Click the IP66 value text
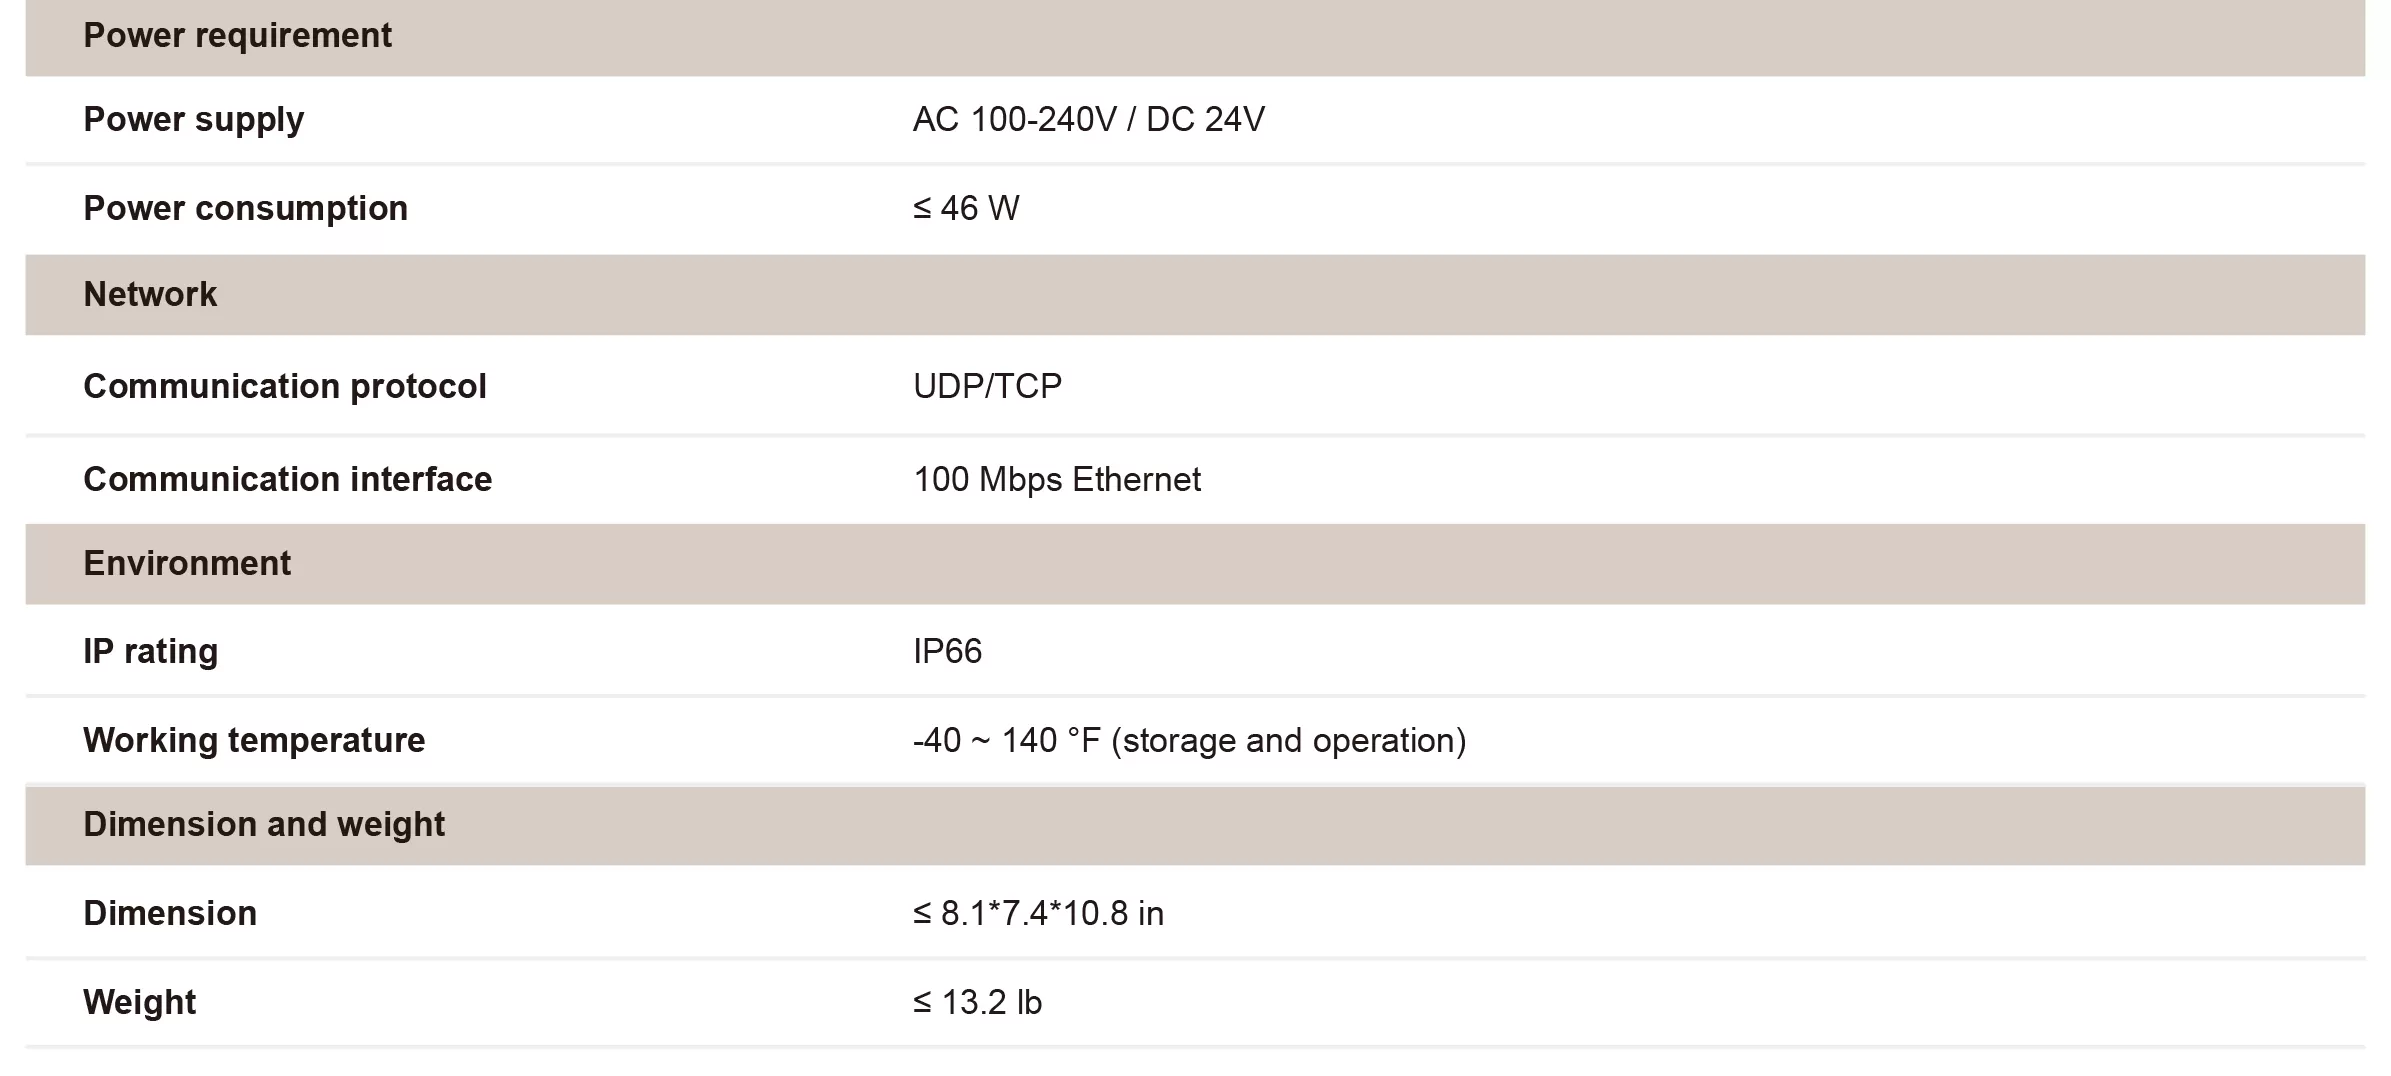The width and height of the screenshot is (2391, 1076). click(x=947, y=651)
